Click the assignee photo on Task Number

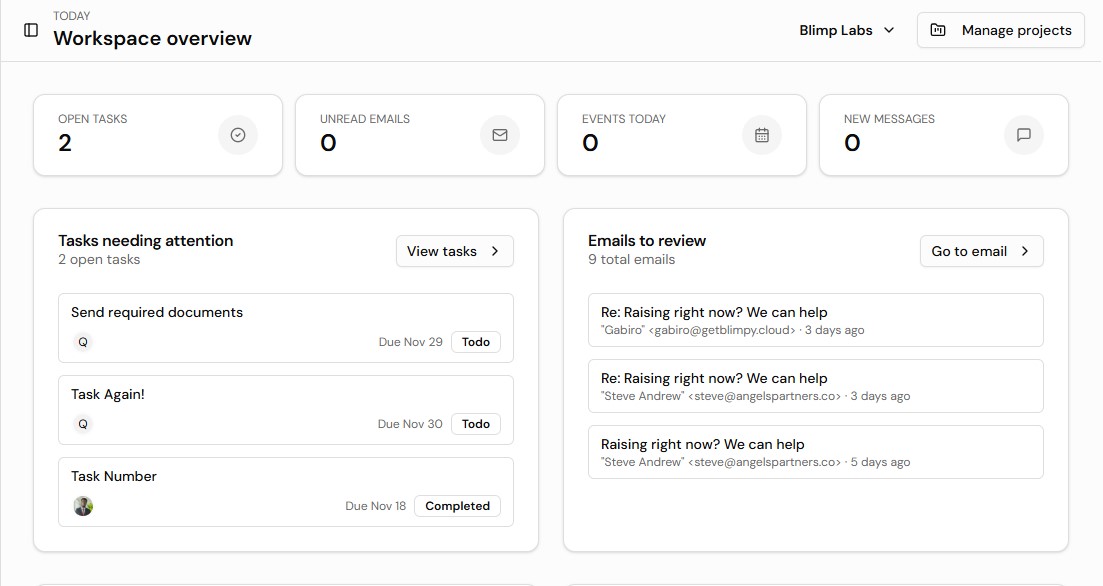83,506
